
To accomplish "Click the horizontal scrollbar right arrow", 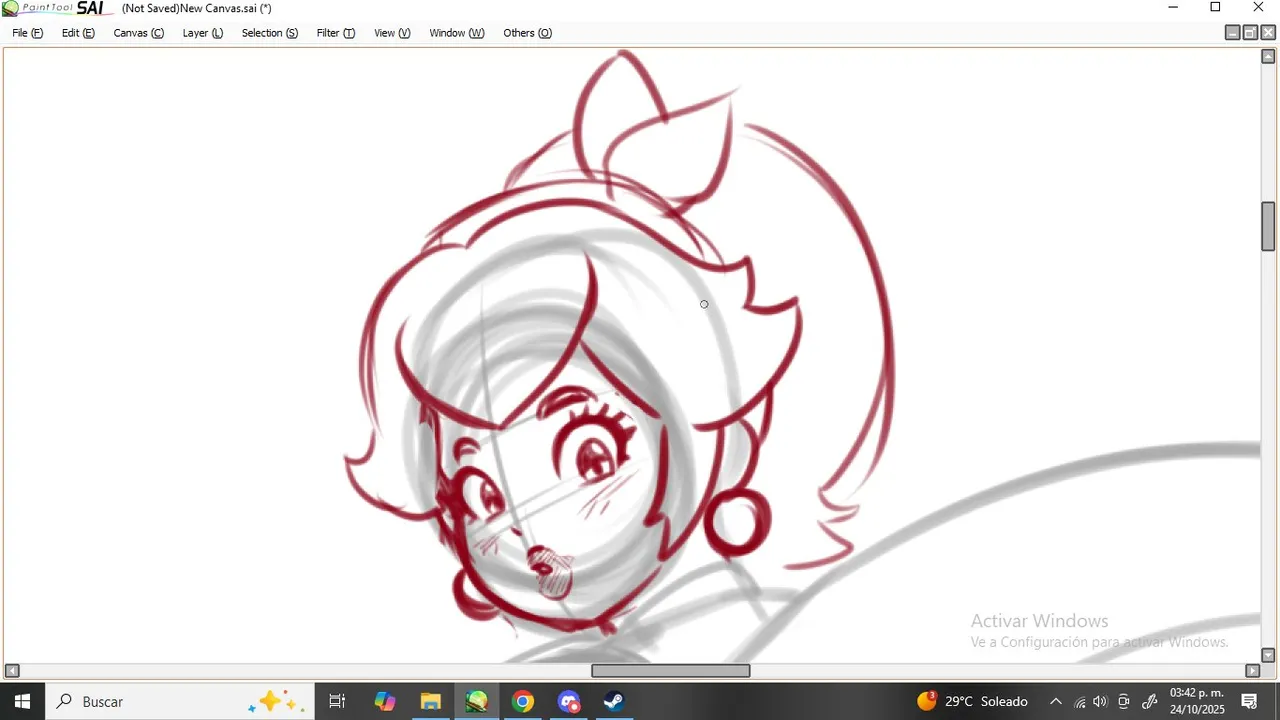I will click(1252, 671).
